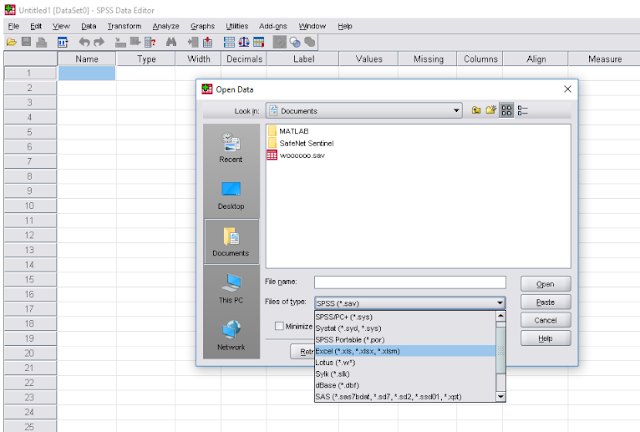Screen dimensions: 640x432
Task: Switch to Details view icon in Open Data
Action: [x=522, y=110]
